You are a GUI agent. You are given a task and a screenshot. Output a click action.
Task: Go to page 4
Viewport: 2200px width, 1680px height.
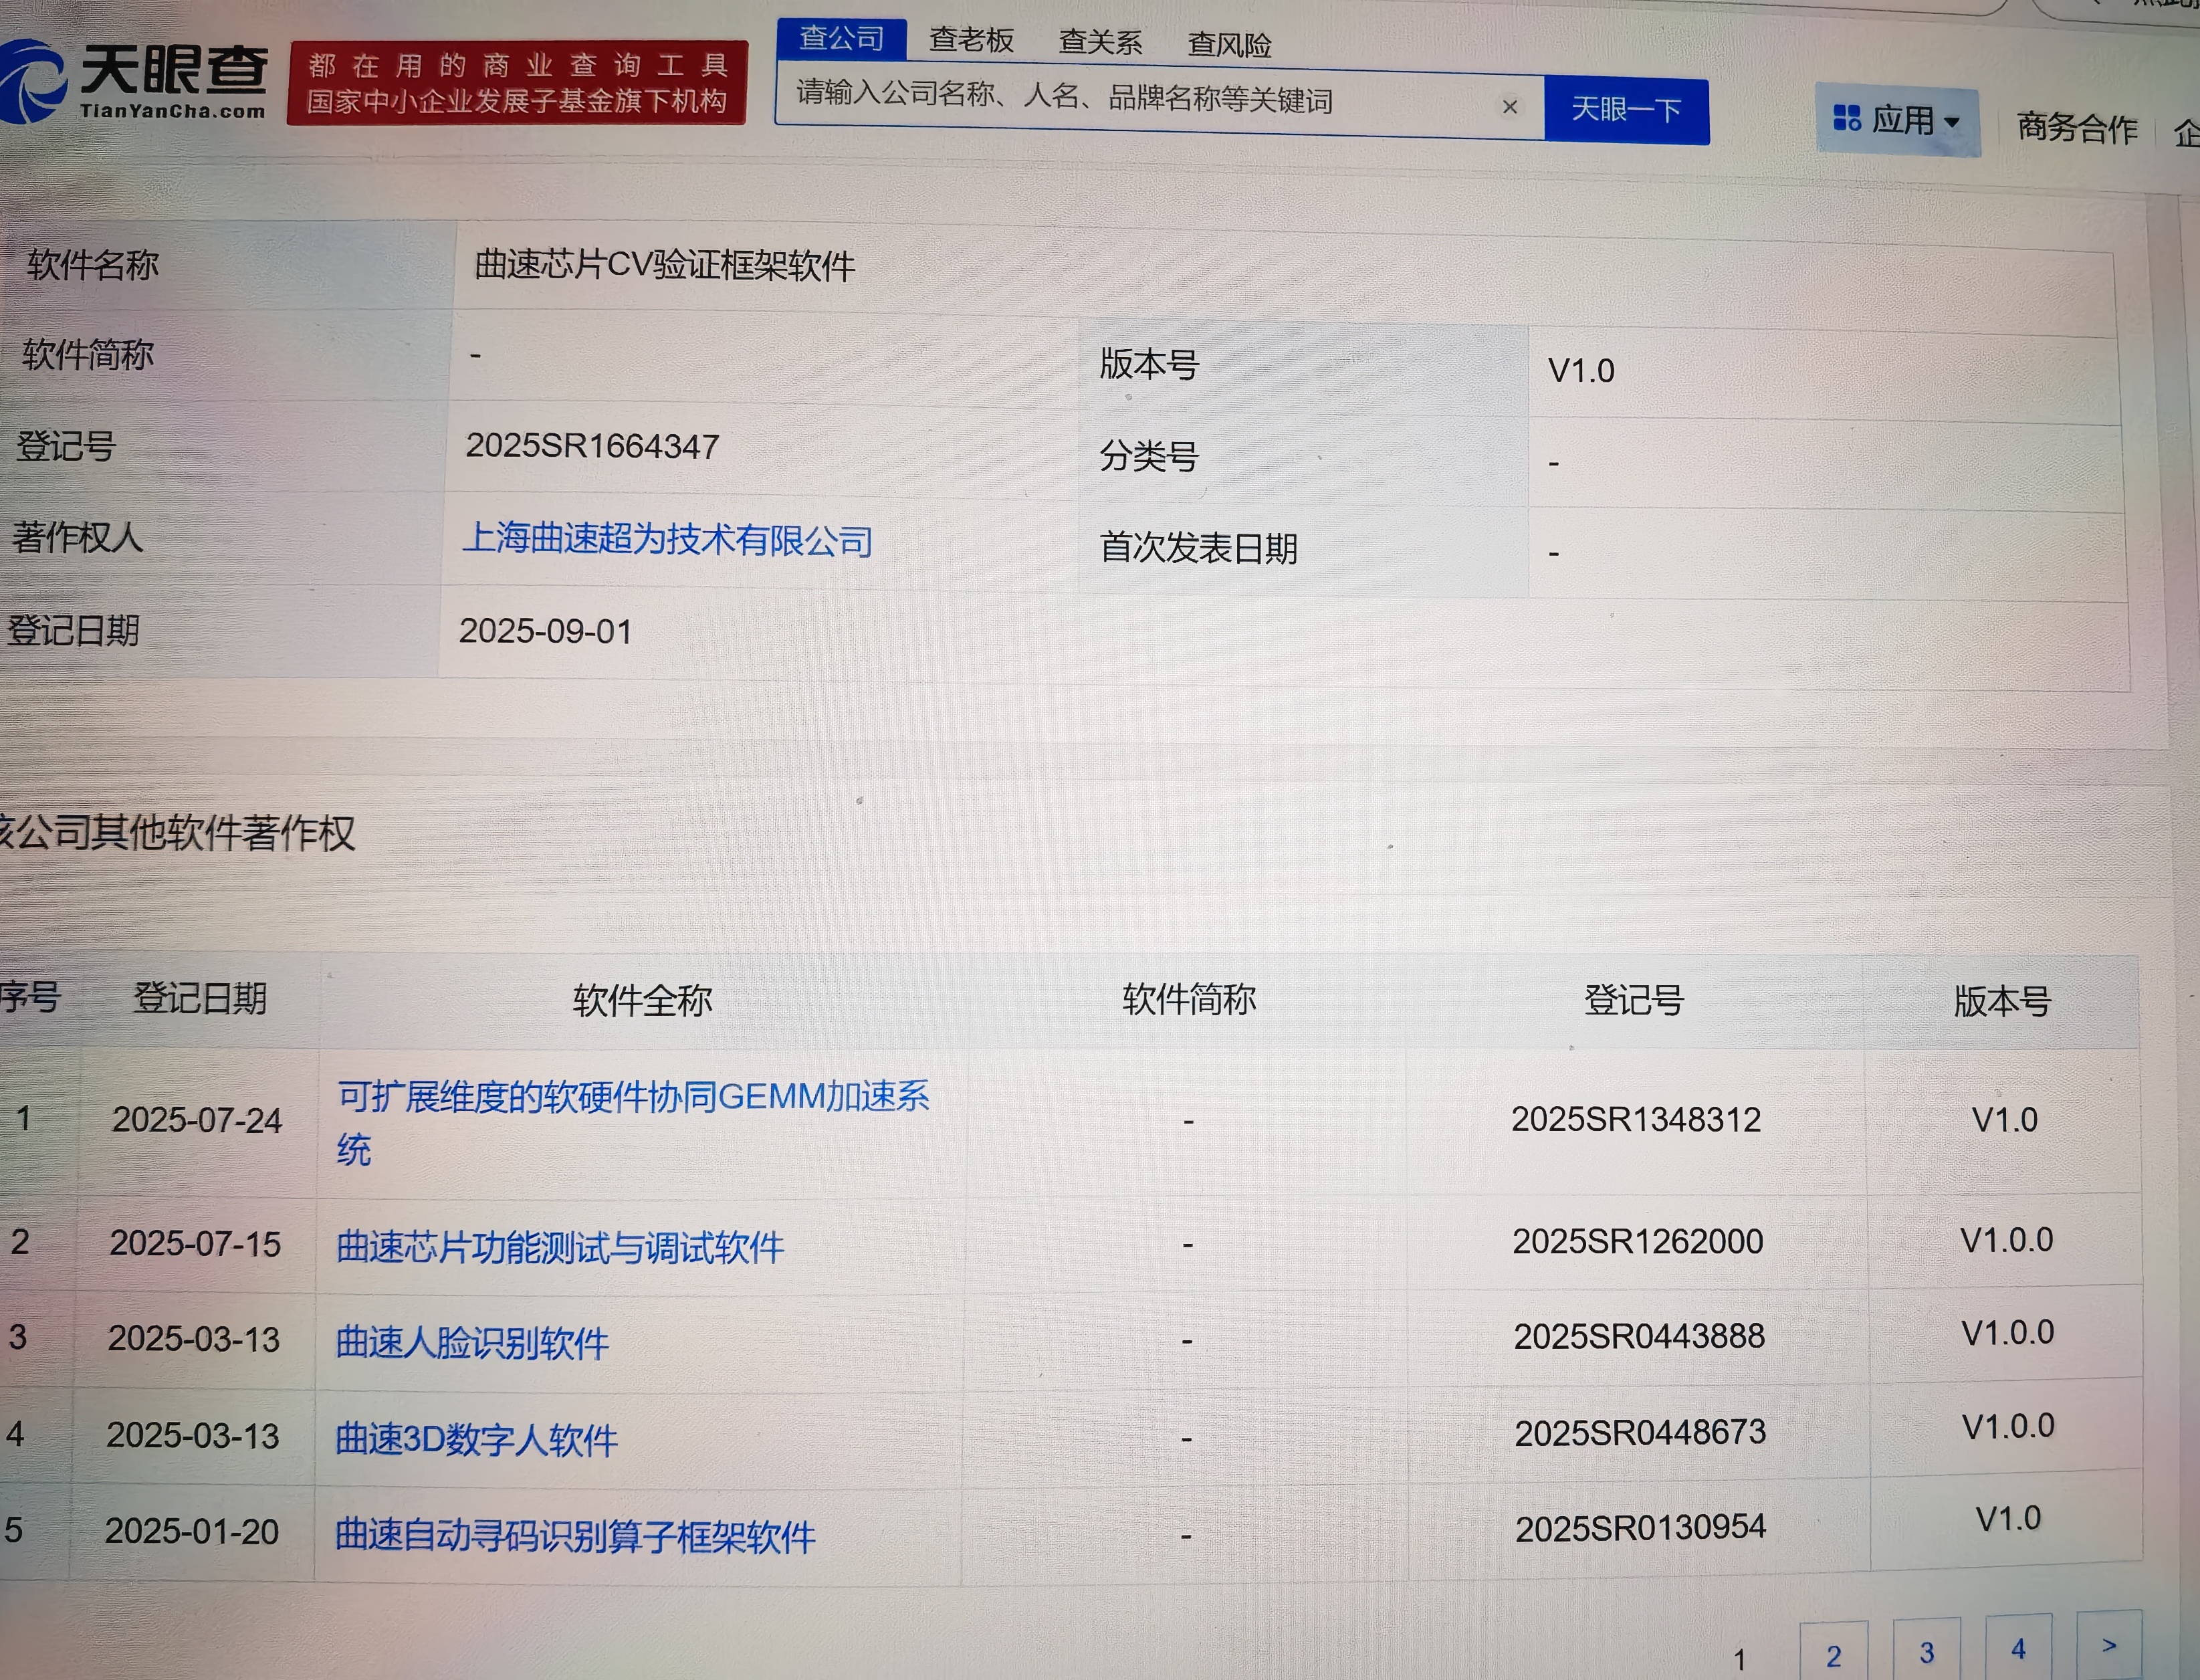(x=2018, y=1648)
